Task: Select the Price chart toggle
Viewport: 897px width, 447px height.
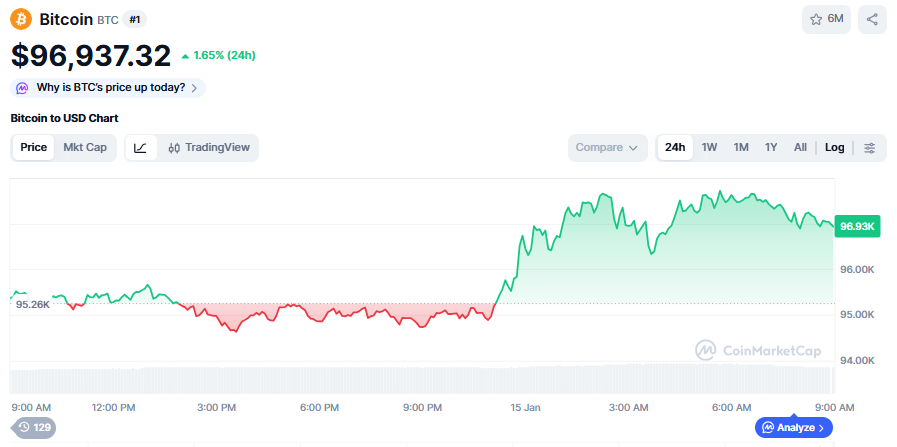Action: click(34, 148)
